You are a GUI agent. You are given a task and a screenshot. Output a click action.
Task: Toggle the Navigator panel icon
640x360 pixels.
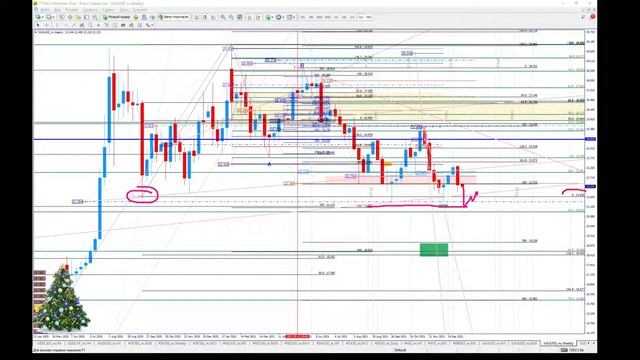[x=78, y=17]
